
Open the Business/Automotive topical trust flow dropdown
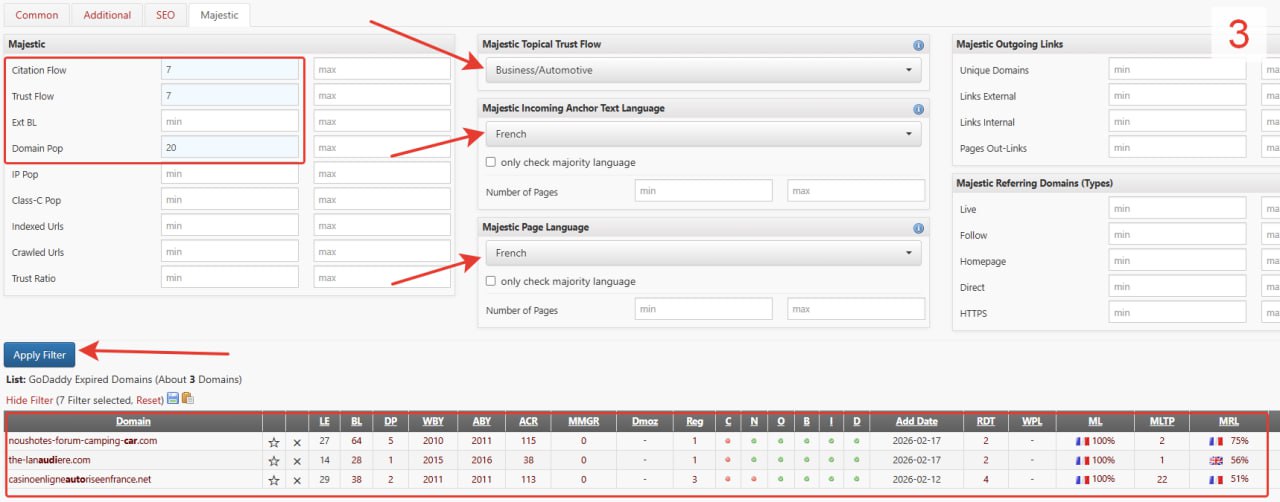[703, 70]
